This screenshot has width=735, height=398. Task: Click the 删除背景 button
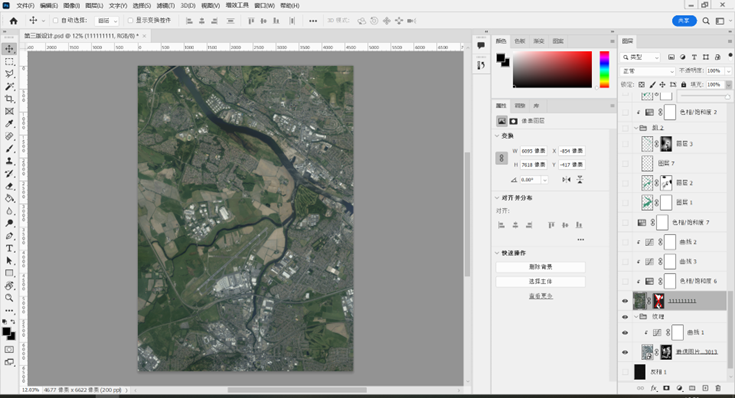(x=540, y=267)
